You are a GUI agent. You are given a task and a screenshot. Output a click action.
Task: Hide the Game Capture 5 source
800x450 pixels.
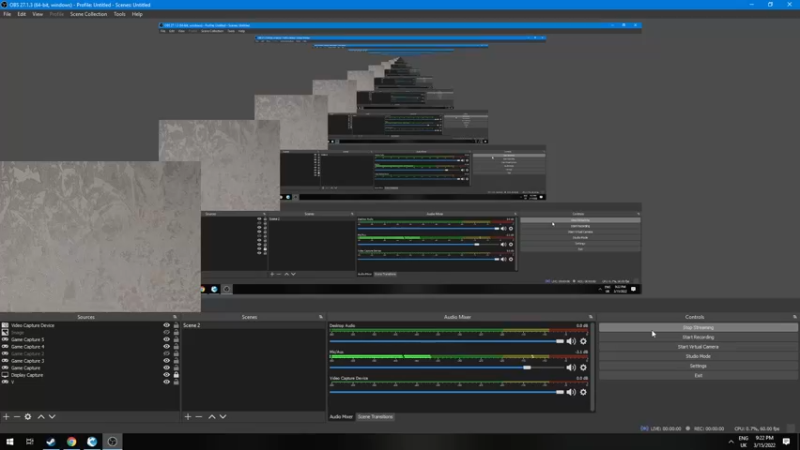166,340
